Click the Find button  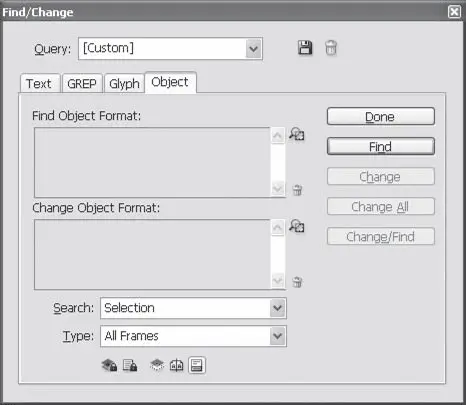click(x=381, y=146)
